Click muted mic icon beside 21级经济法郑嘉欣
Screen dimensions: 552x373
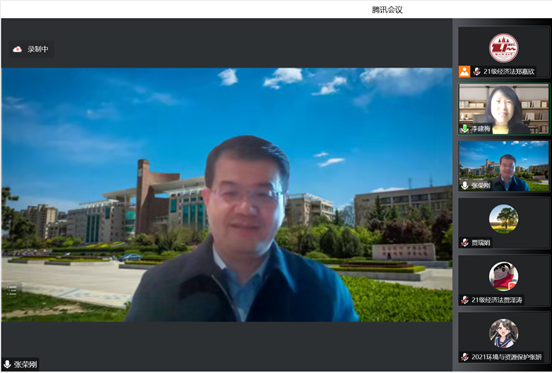(477, 71)
